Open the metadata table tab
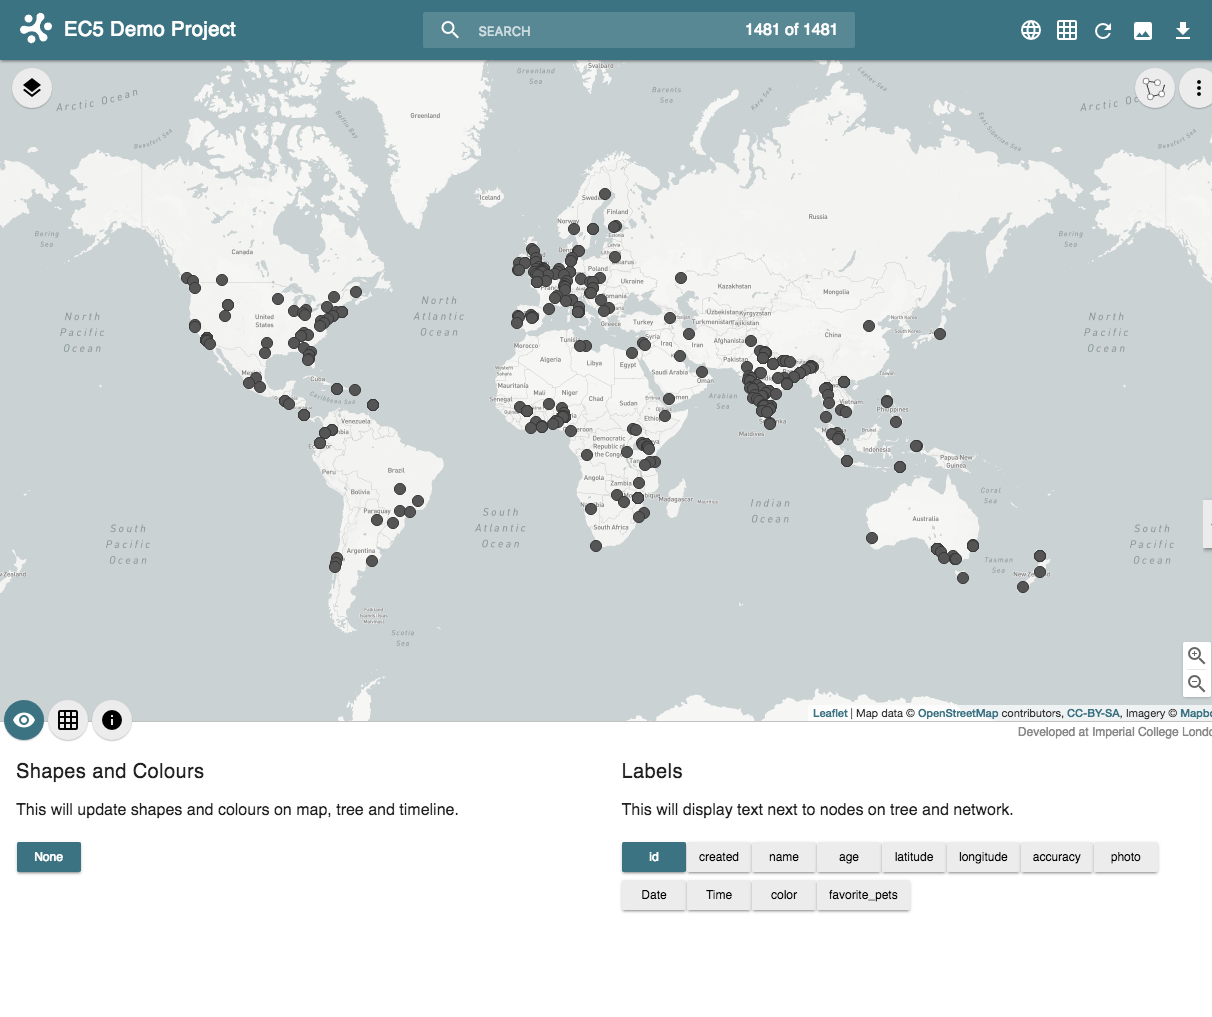 tap(68, 720)
